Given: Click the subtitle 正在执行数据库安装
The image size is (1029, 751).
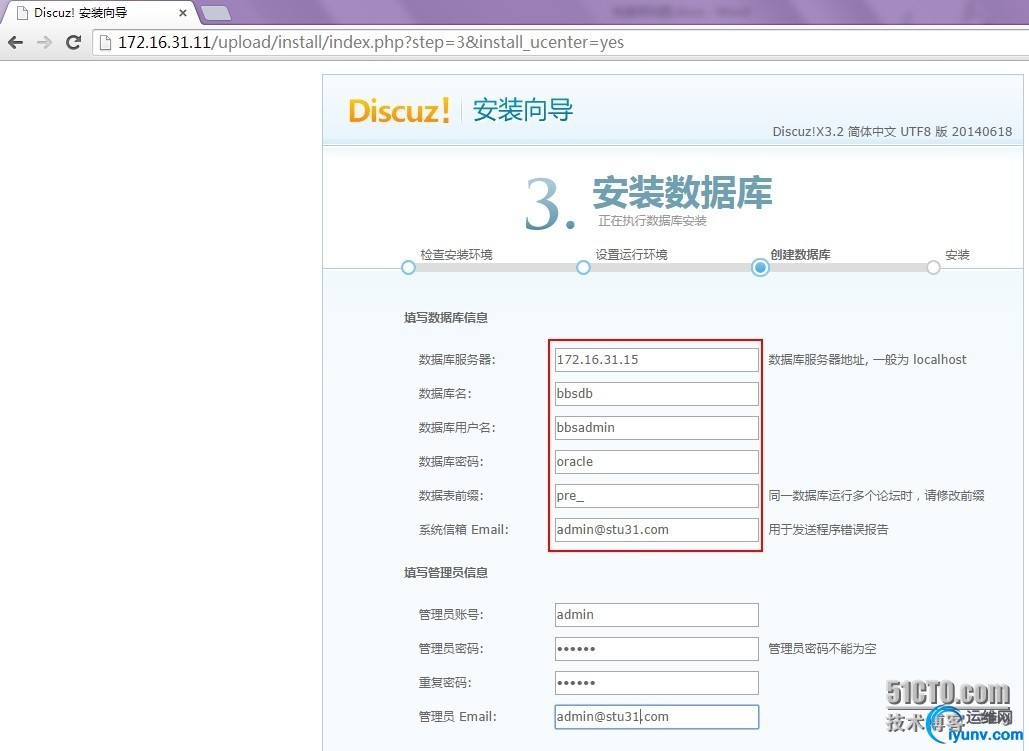Looking at the screenshot, I should click(652, 221).
